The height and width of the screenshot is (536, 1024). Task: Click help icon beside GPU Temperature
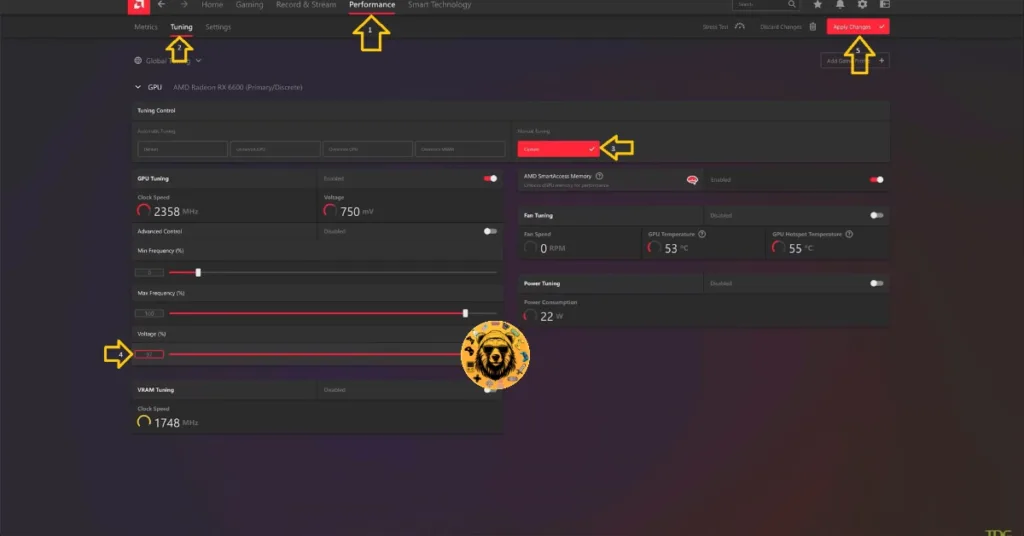click(702, 234)
